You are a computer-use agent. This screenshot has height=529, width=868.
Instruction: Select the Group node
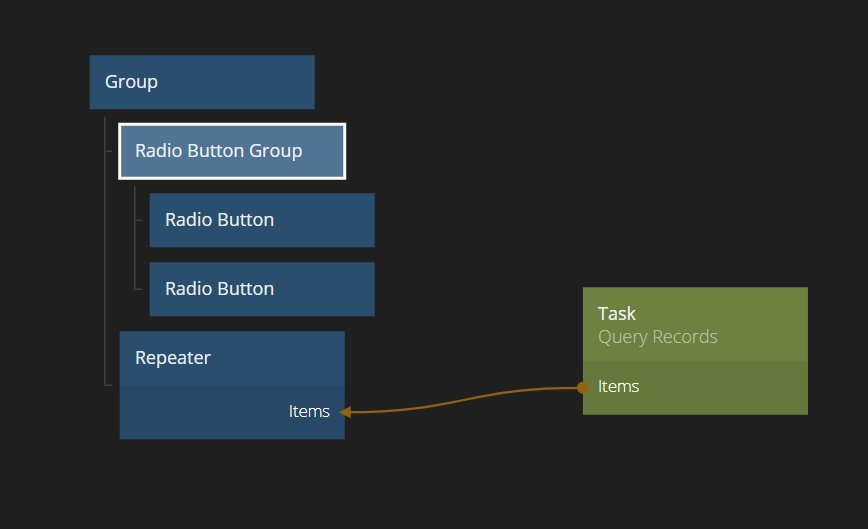[x=201, y=82]
